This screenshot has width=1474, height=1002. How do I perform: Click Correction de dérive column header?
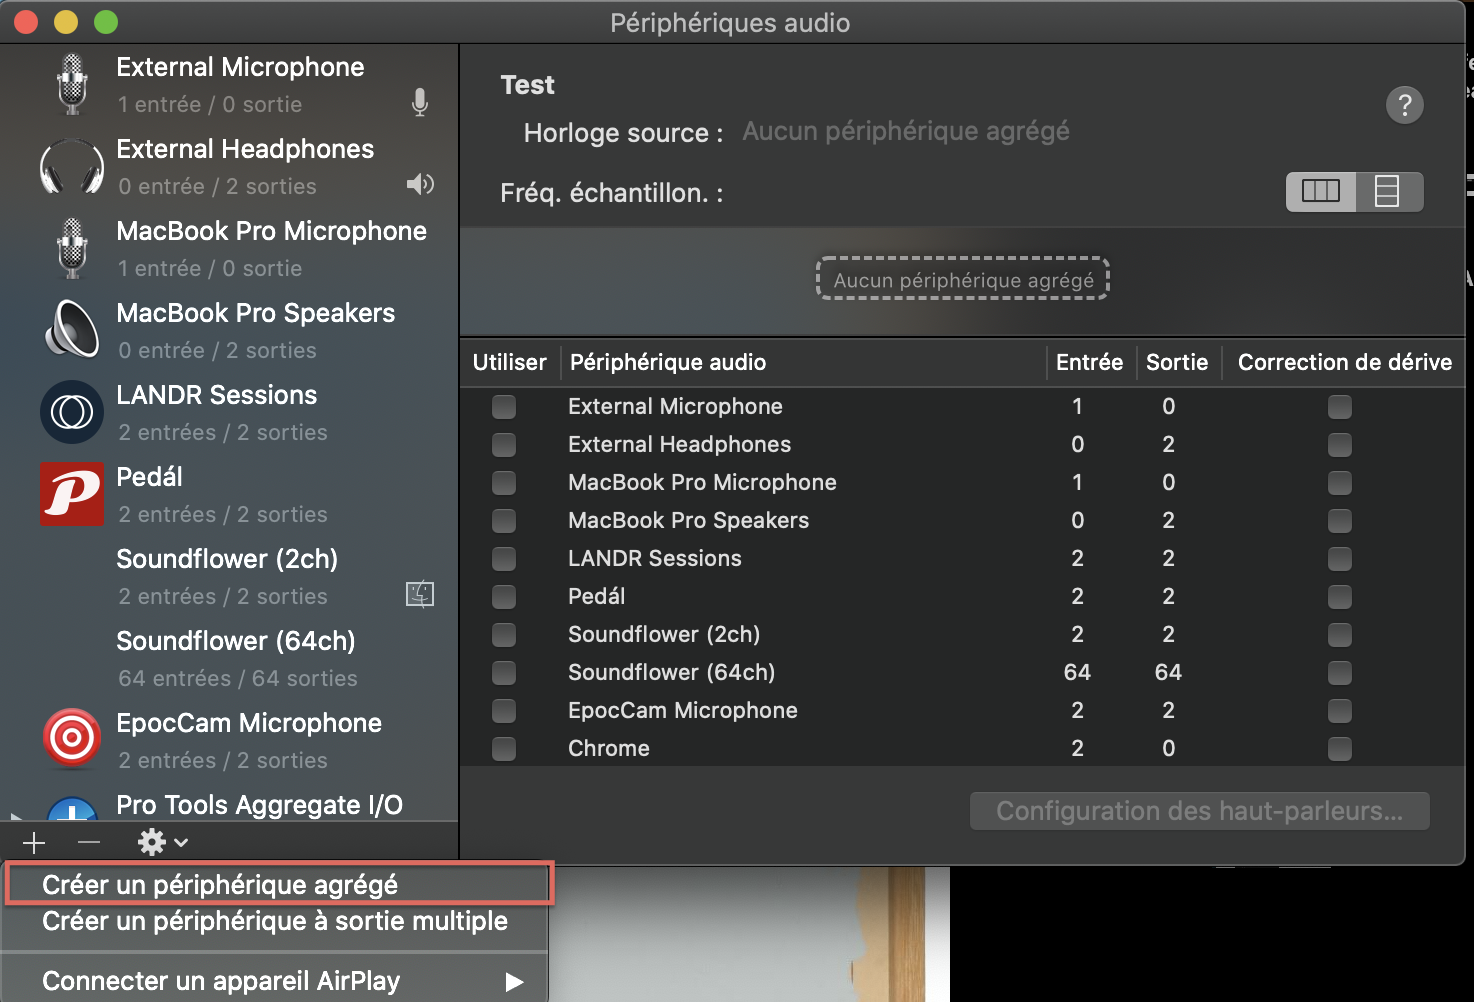click(x=1345, y=362)
